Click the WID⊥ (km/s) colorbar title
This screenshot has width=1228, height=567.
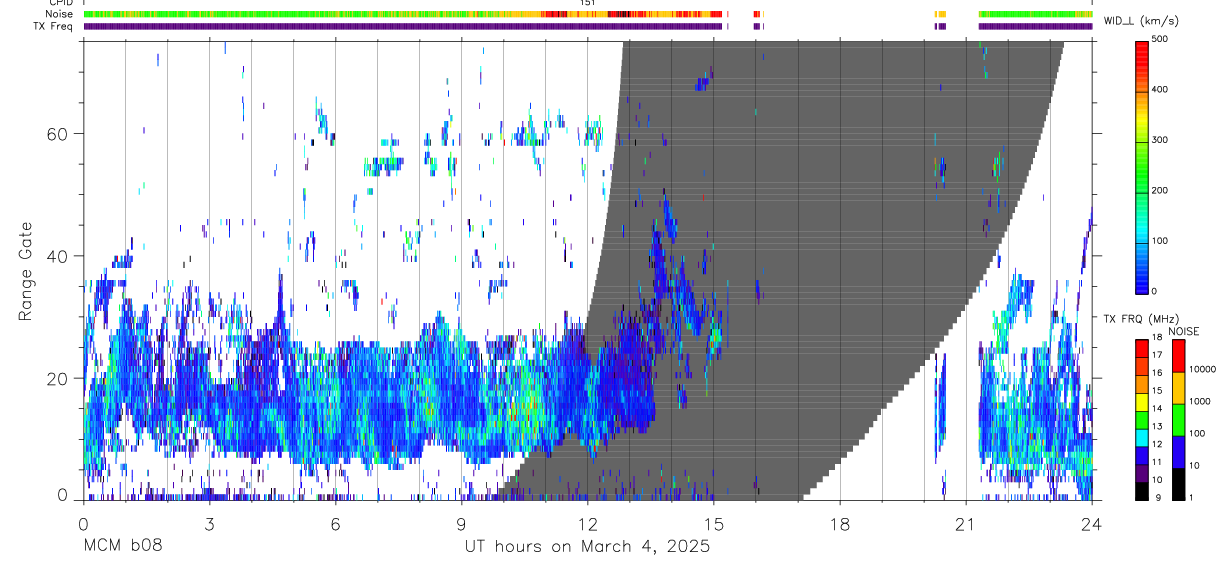1141,20
